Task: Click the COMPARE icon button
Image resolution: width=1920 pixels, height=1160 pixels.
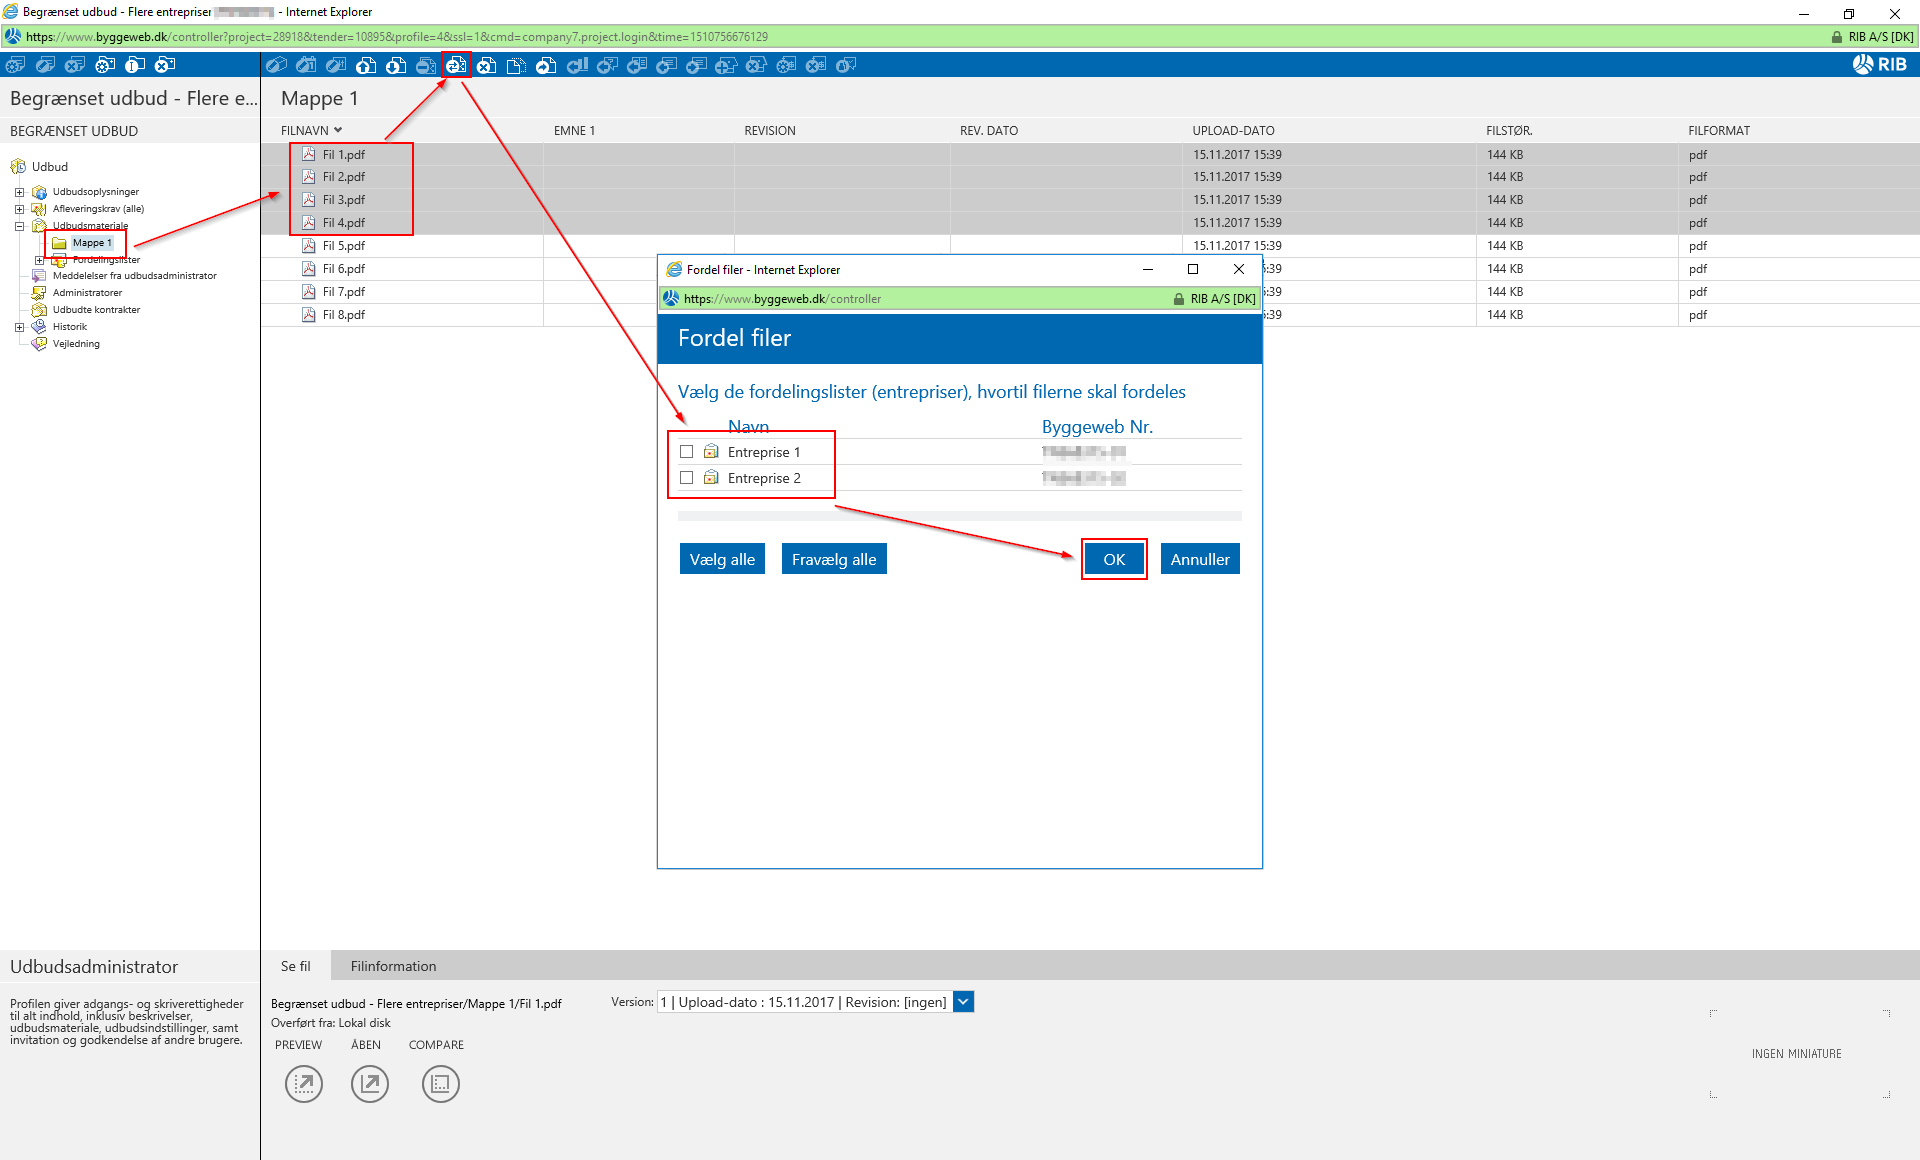Action: tap(440, 1083)
